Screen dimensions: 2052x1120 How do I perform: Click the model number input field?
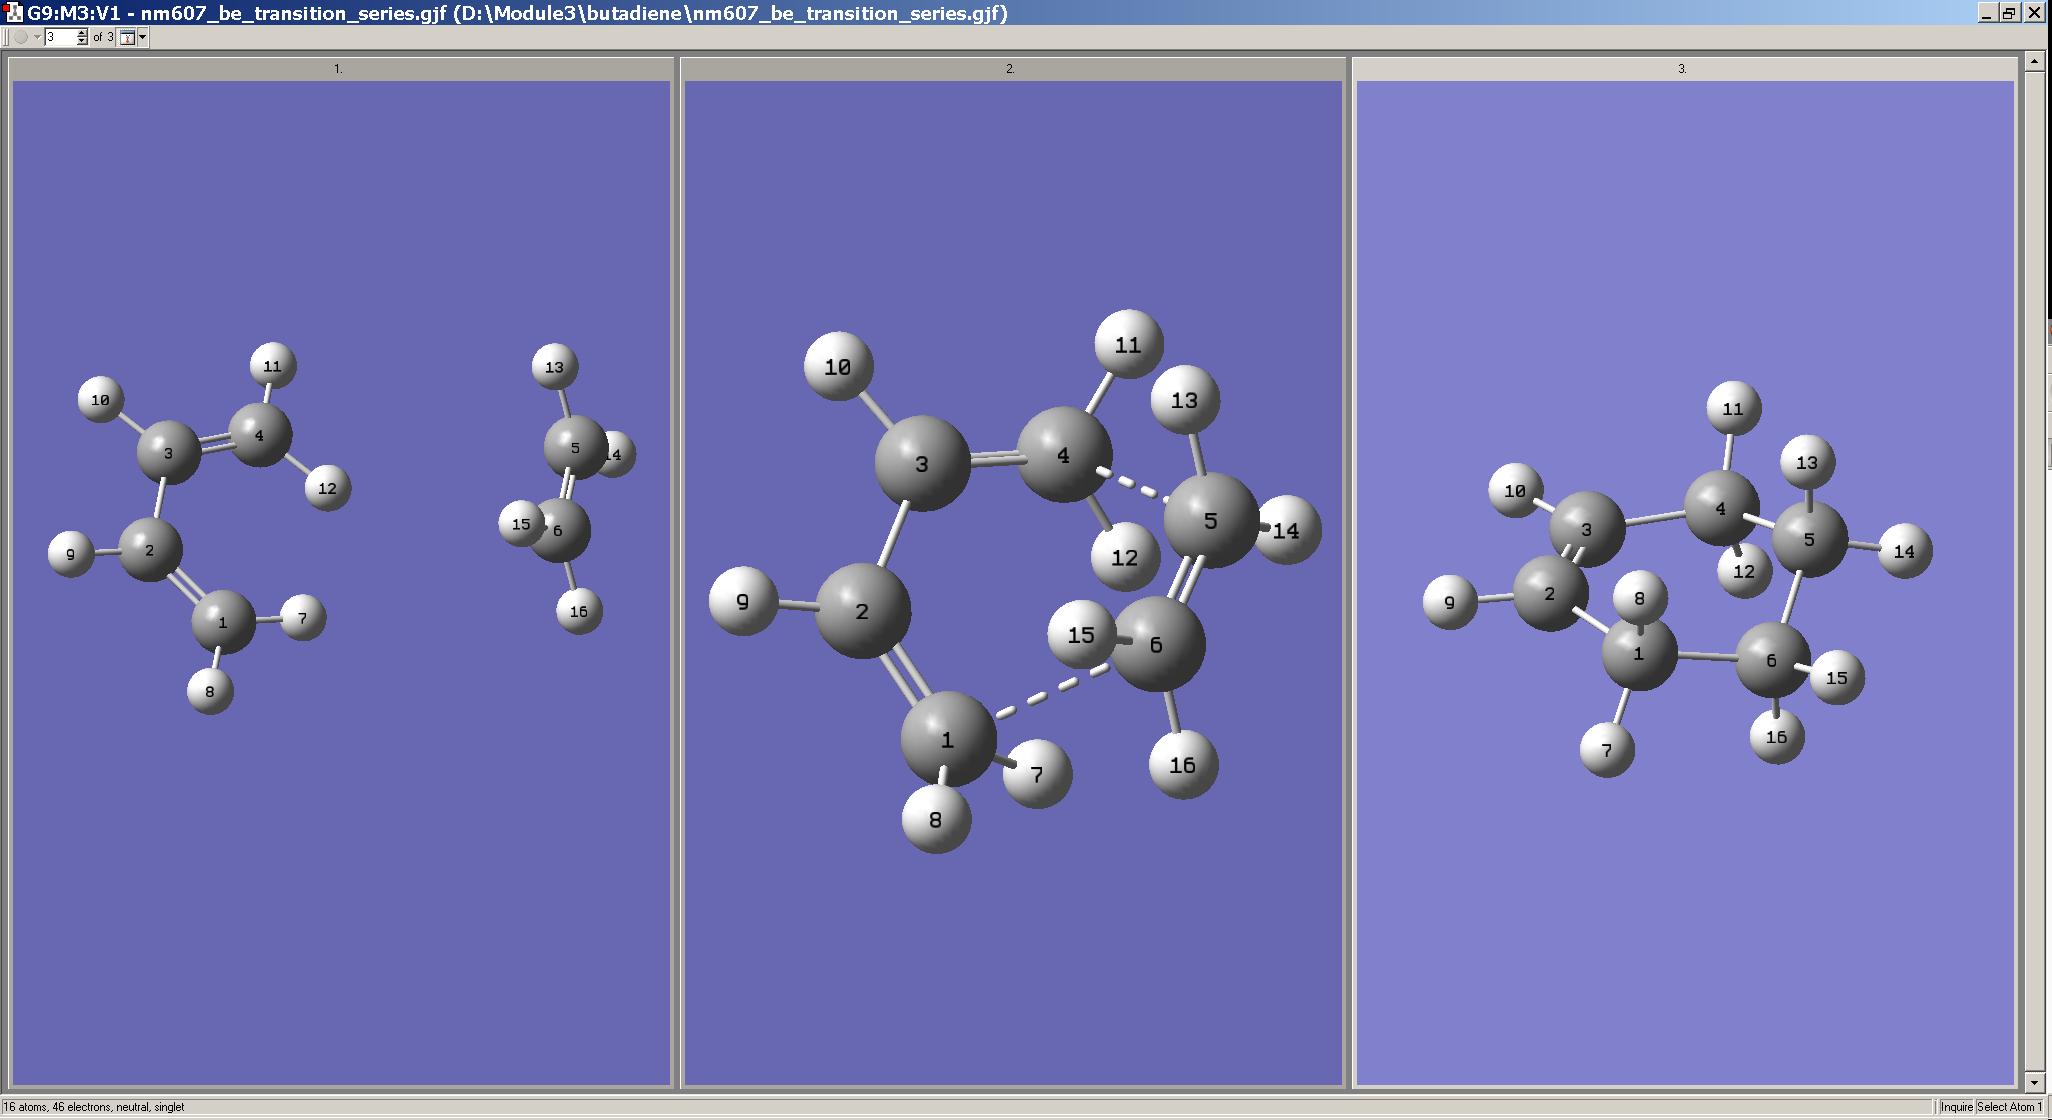(59, 37)
